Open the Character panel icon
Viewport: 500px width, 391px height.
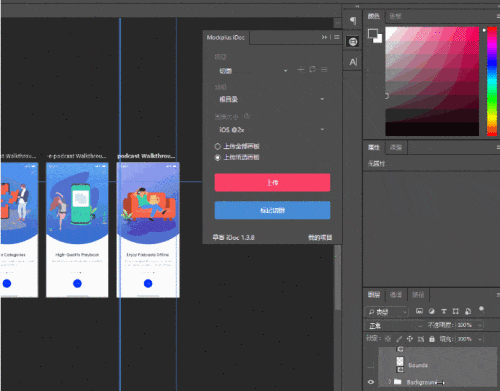[353, 62]
